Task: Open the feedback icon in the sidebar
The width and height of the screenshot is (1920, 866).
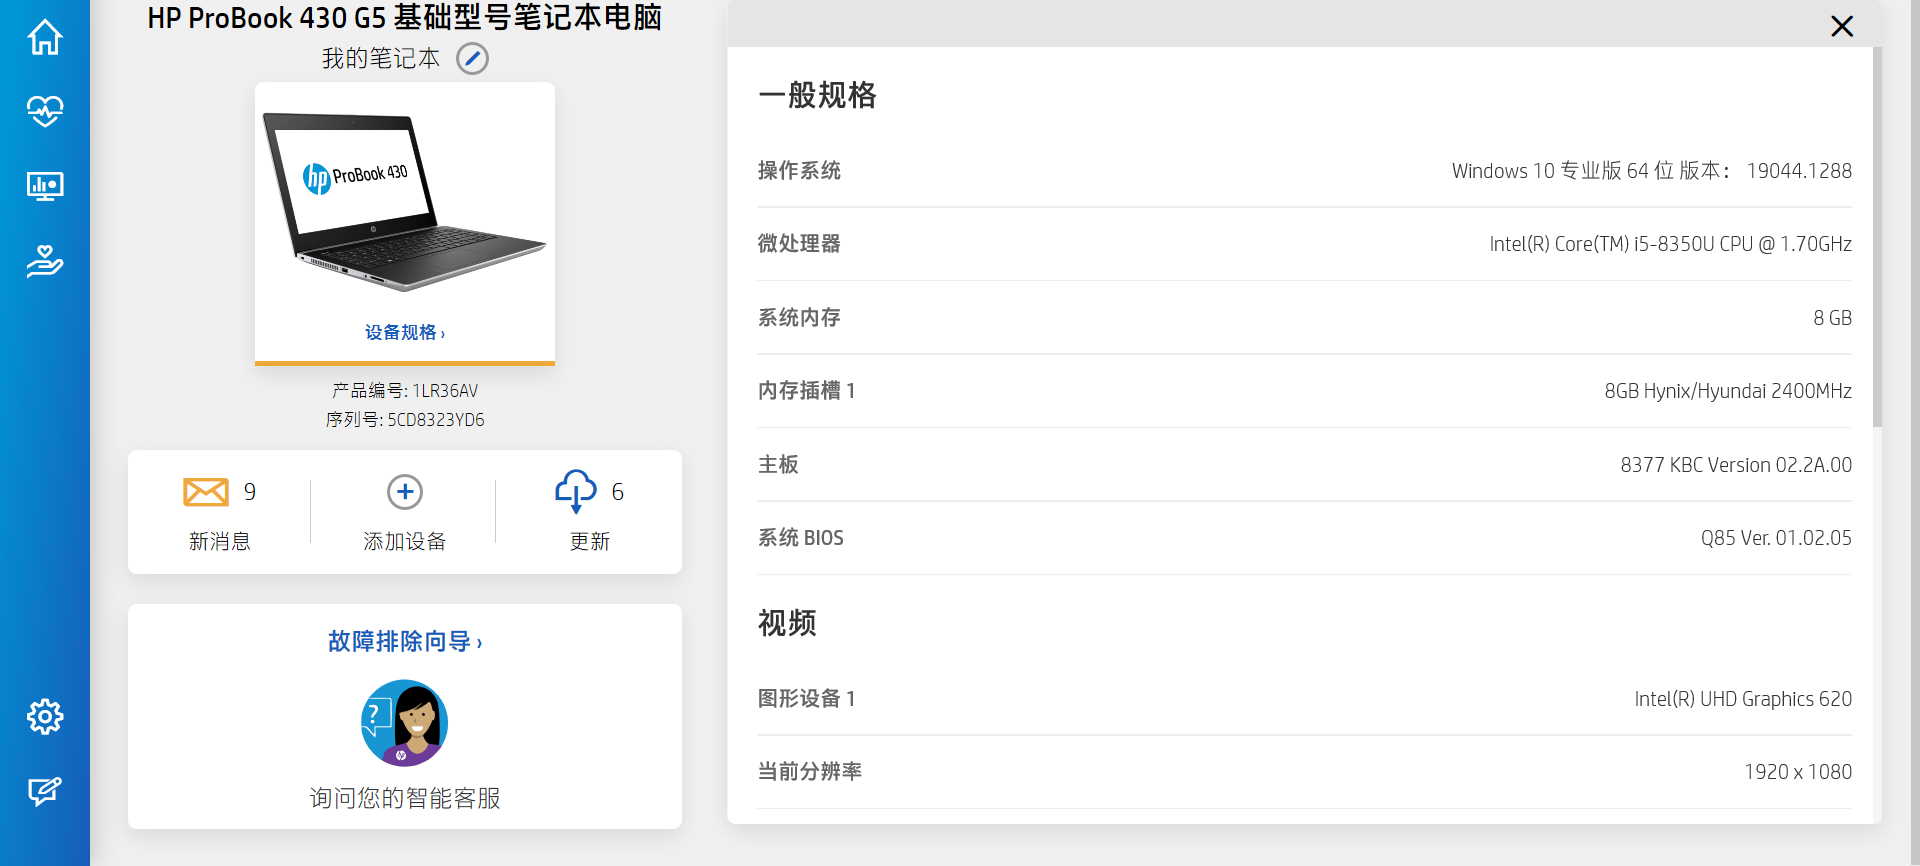Action: [45, 791]
